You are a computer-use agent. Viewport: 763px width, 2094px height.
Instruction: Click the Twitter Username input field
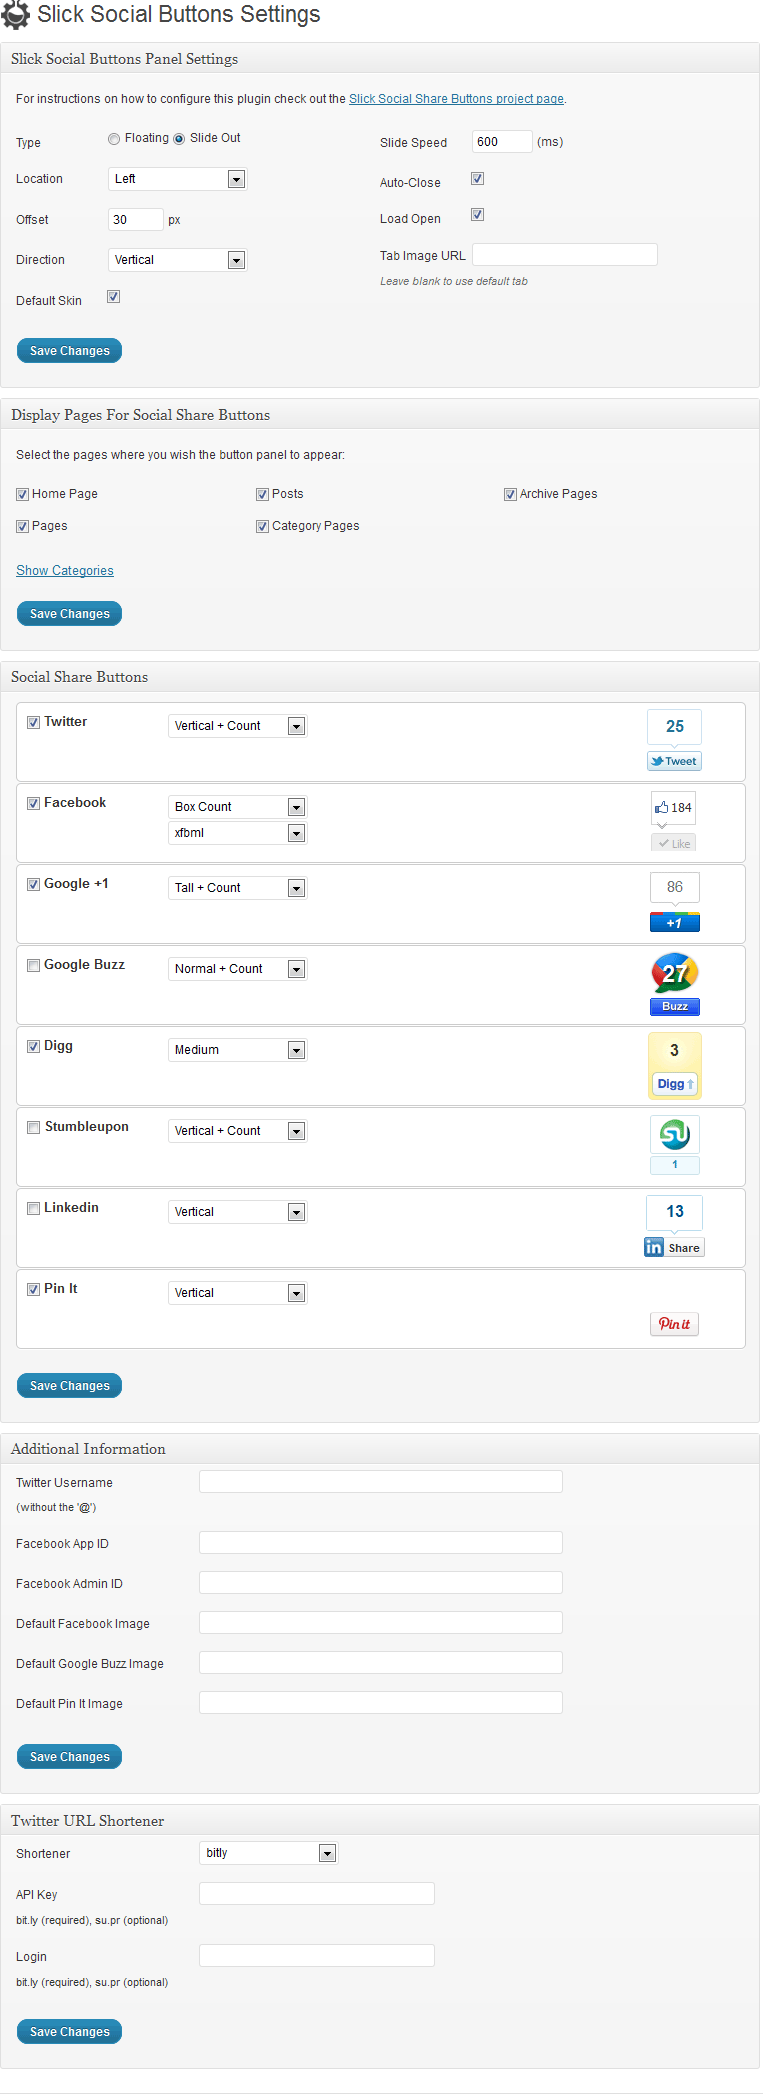[381, 1482]
